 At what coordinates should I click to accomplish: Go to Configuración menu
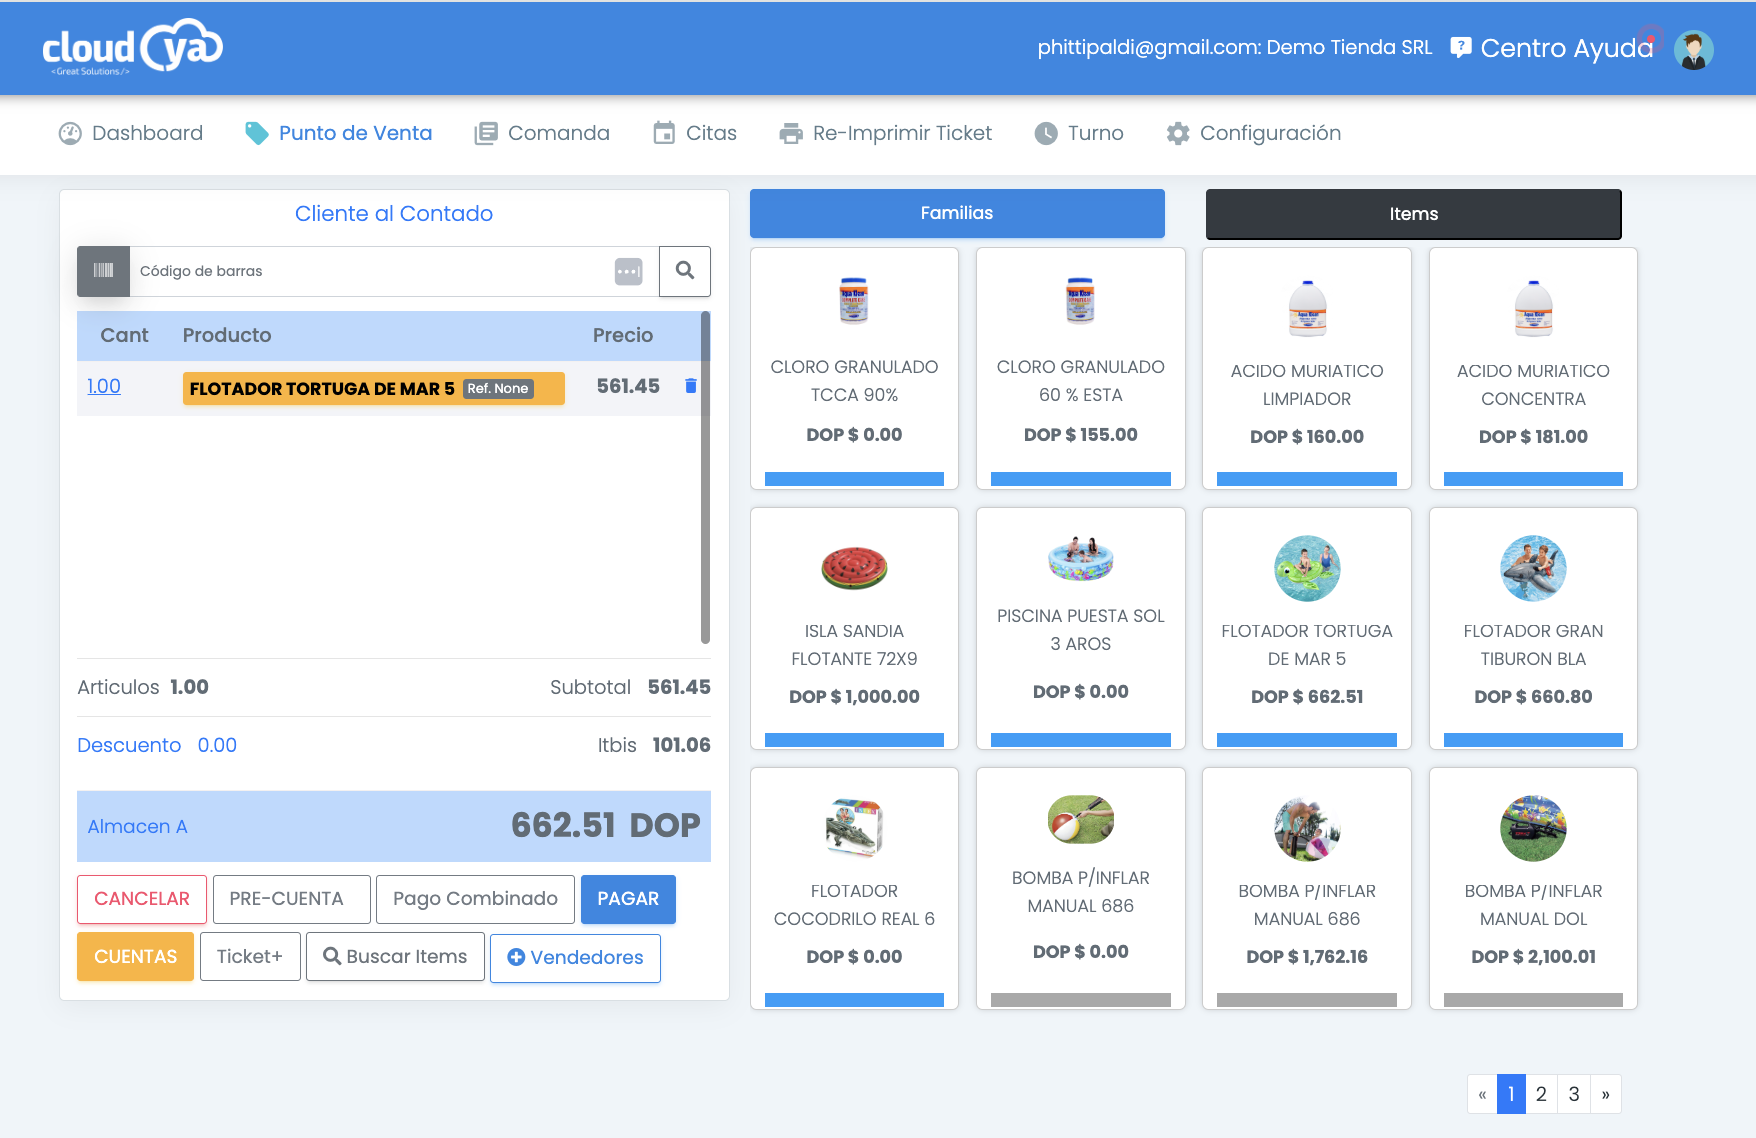pos(1254,133)
